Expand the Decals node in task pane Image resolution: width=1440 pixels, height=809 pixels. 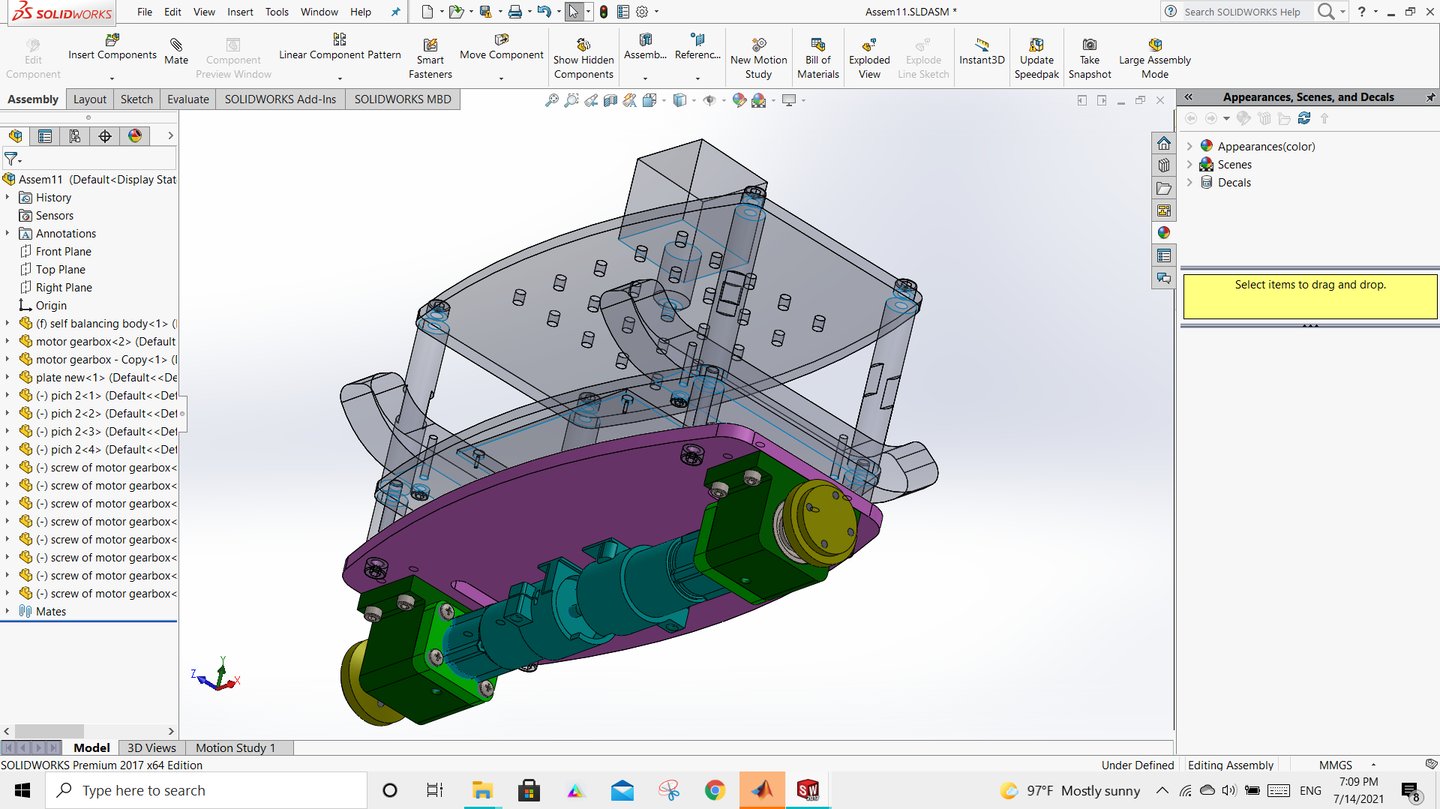point(1189,183)
